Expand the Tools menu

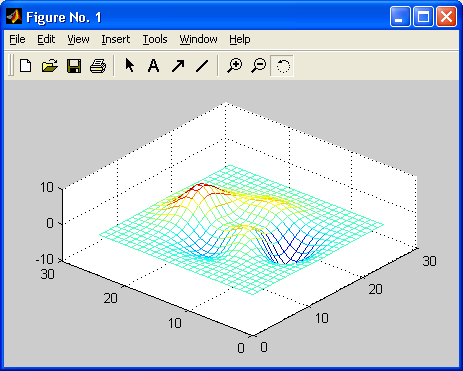click(x=155, y=39)
